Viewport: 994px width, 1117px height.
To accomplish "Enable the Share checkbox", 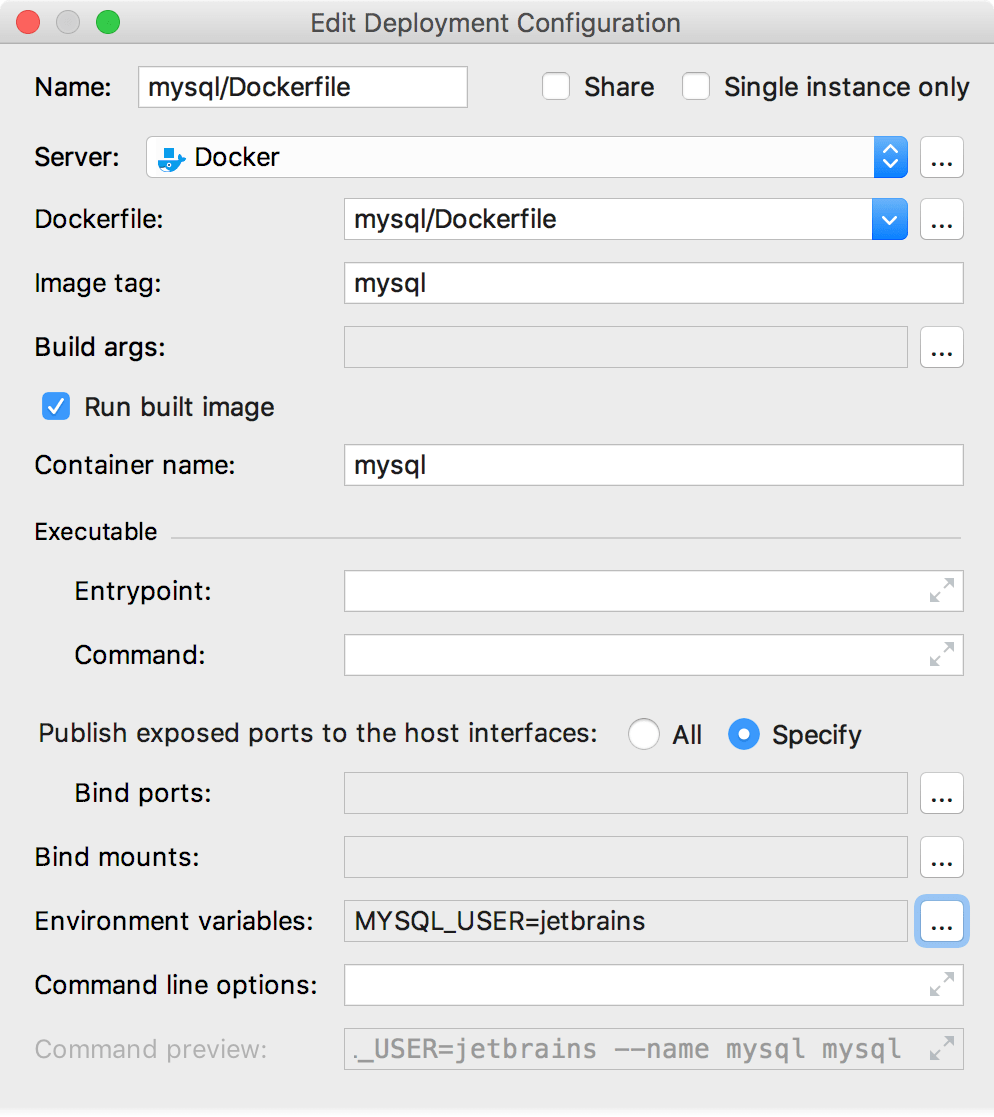I will click(x=556, y=87).
